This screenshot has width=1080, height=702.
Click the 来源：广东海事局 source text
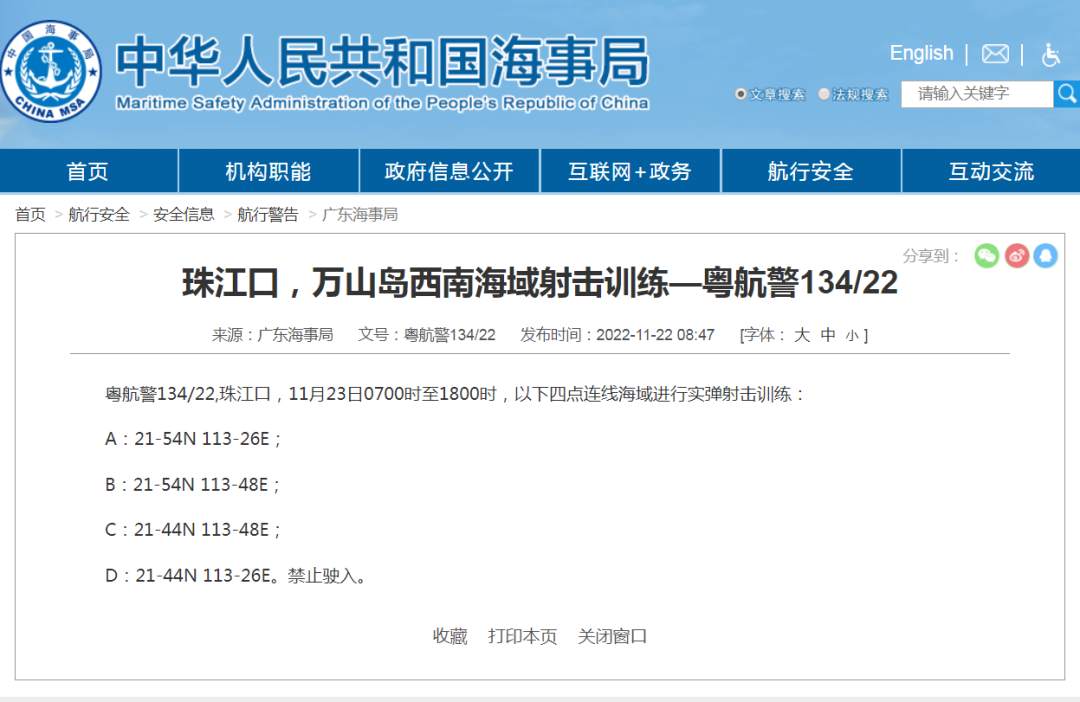pos(273,335)
